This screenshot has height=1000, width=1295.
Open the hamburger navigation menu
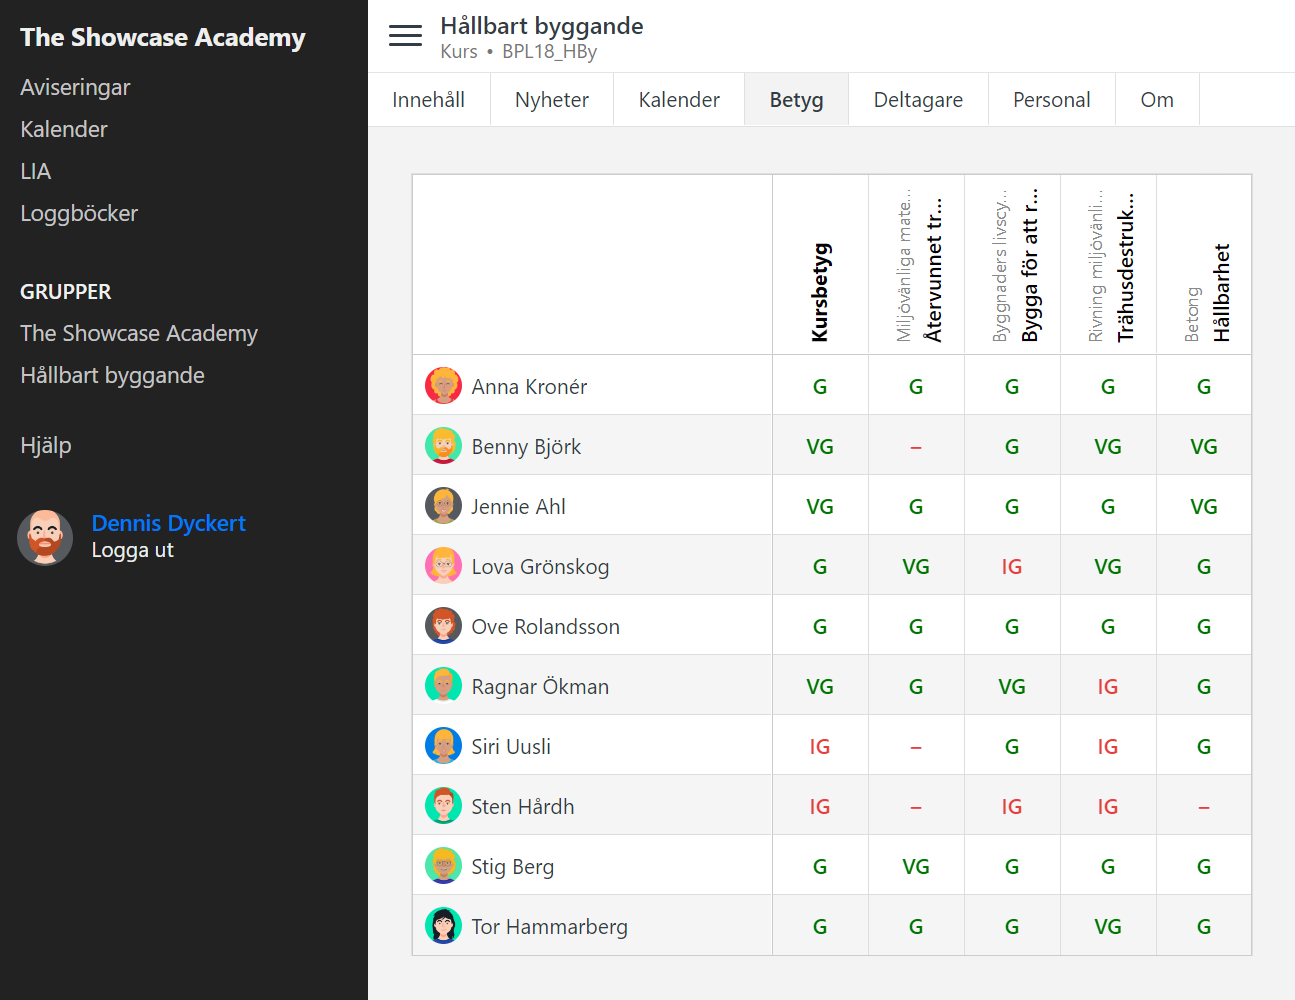pyautogui.click(x=405, y=34)
